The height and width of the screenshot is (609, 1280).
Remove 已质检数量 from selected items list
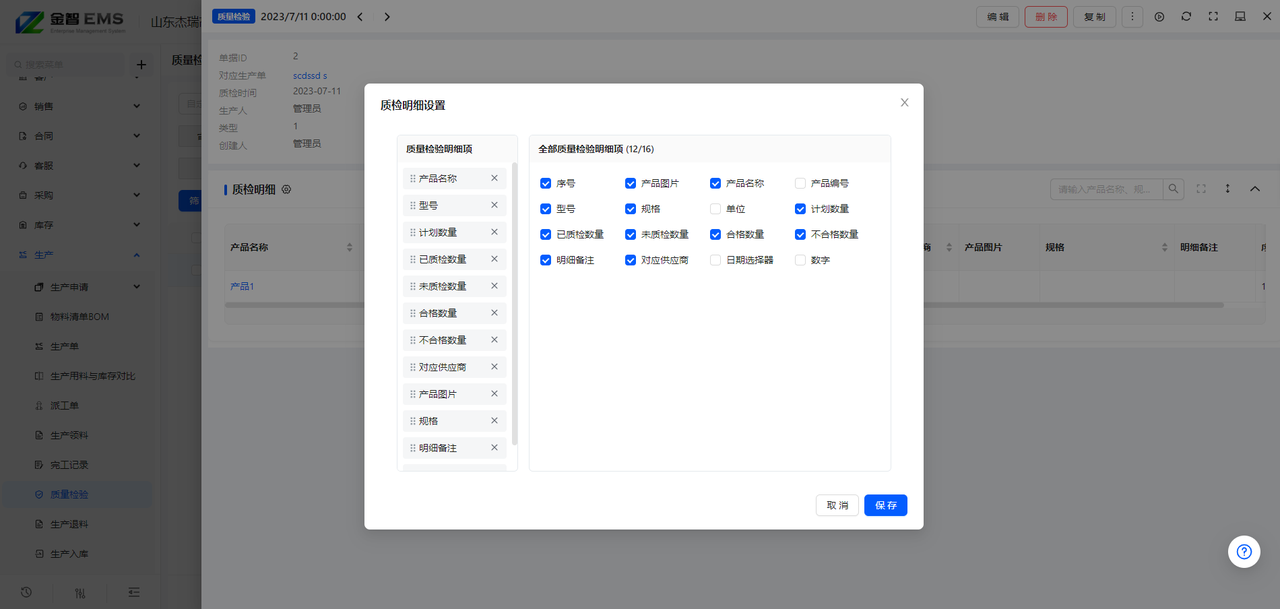[x=494, y=259]
